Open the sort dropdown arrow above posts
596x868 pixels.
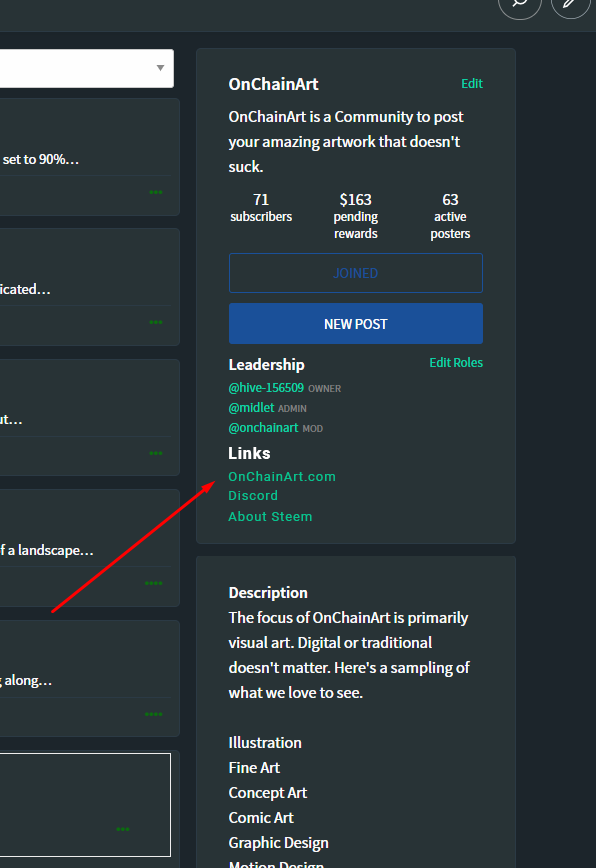coord(160,68)
